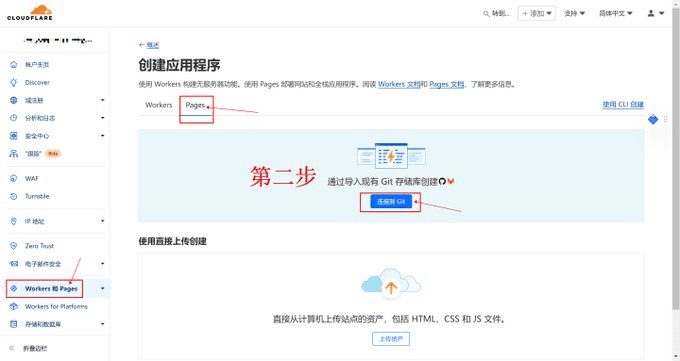The width and height of the screenshot is (680, 361).
Task: Switch to the Workers tab
Action: [159, 105]
